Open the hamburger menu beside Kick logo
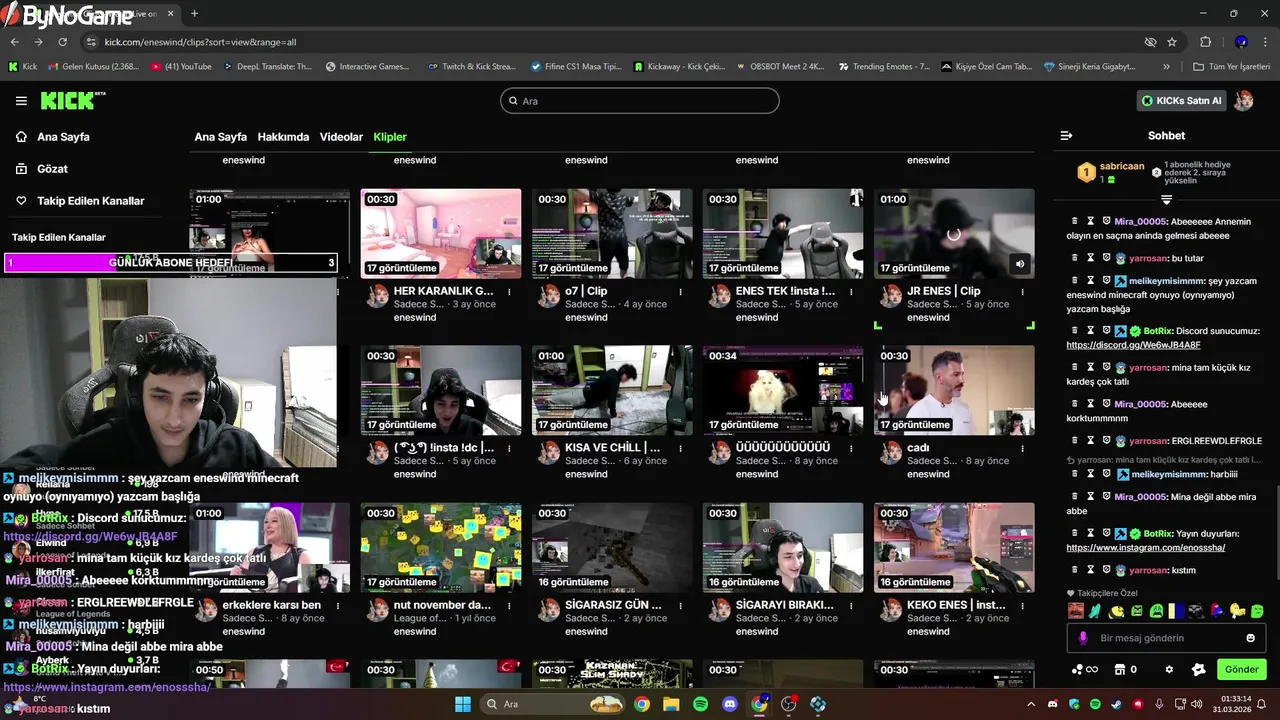This screenshot has height=720, width=1280. point(21,101)
